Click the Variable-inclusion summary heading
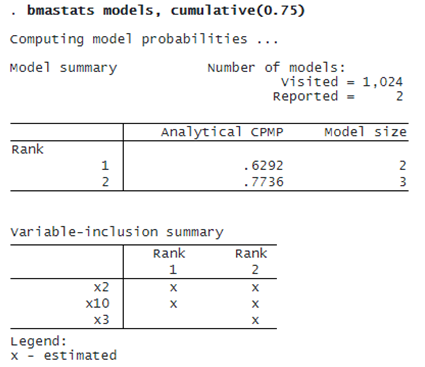Screen dimensions: 425x367 coord(117,232)
